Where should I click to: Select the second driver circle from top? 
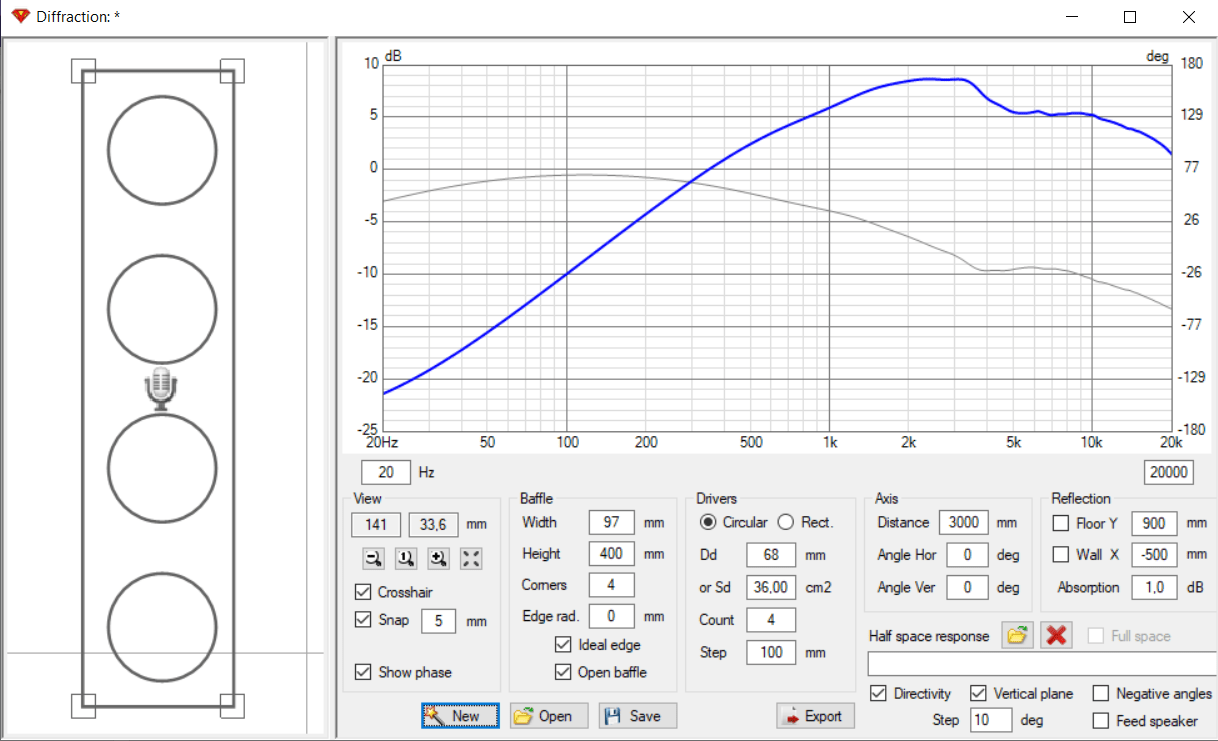tap(162, 308)
